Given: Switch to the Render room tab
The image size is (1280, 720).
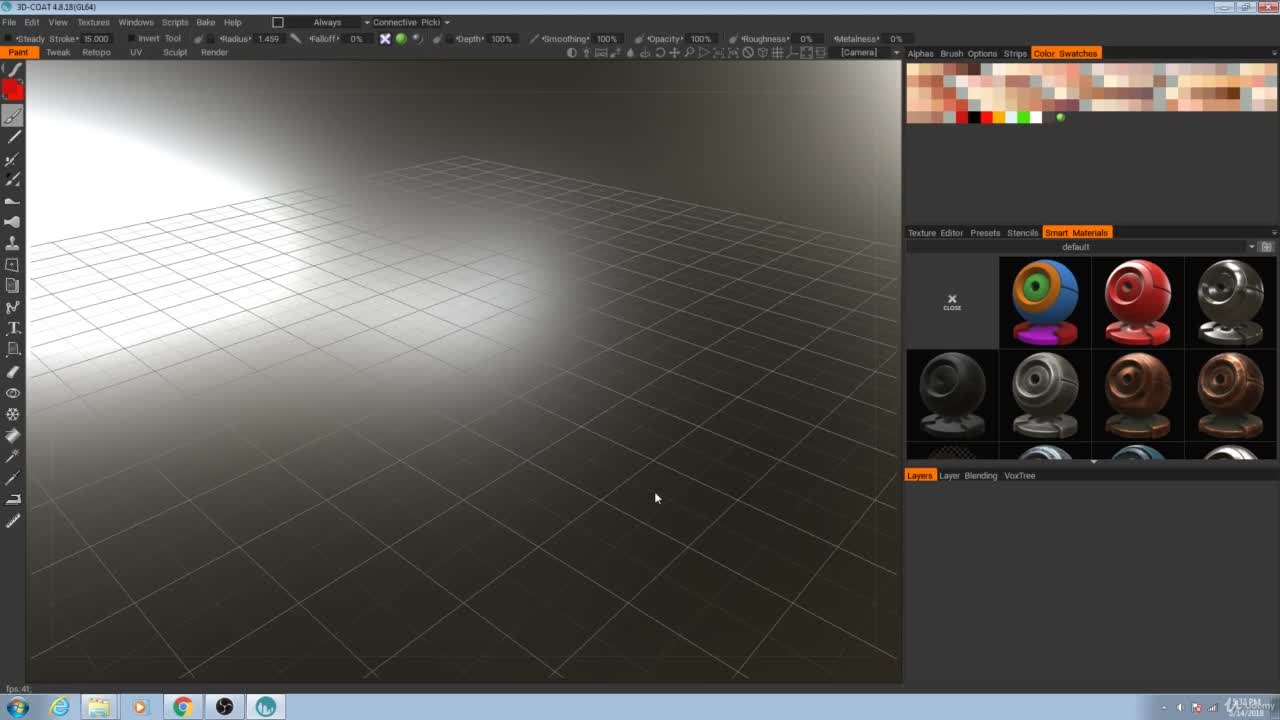Looking at the screenshot, I should [214, 52].
